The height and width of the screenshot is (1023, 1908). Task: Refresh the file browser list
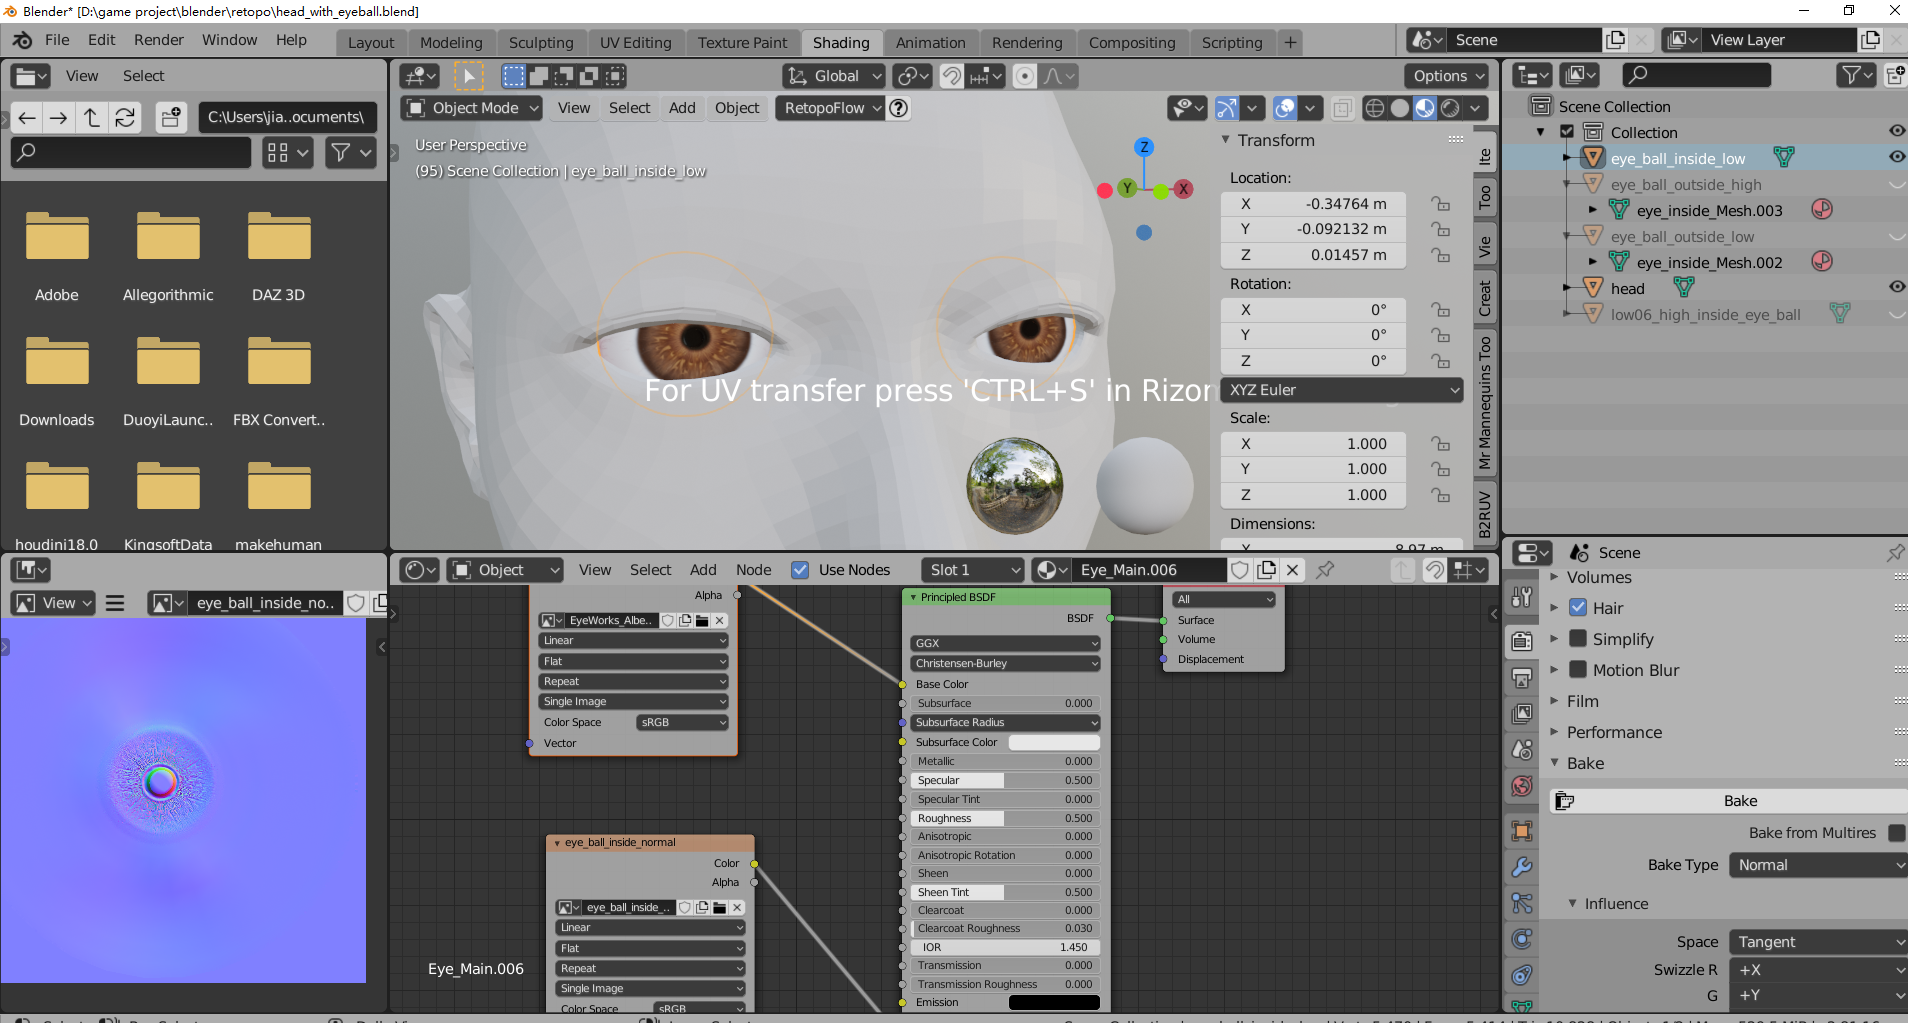pyautogui.click(x=125, y=118)
